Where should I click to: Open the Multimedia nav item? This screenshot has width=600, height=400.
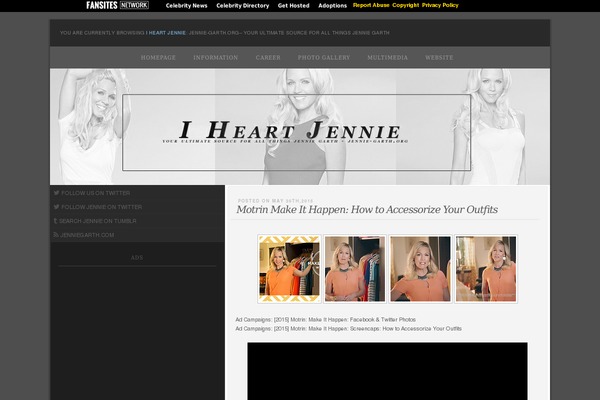pos(387,57)
